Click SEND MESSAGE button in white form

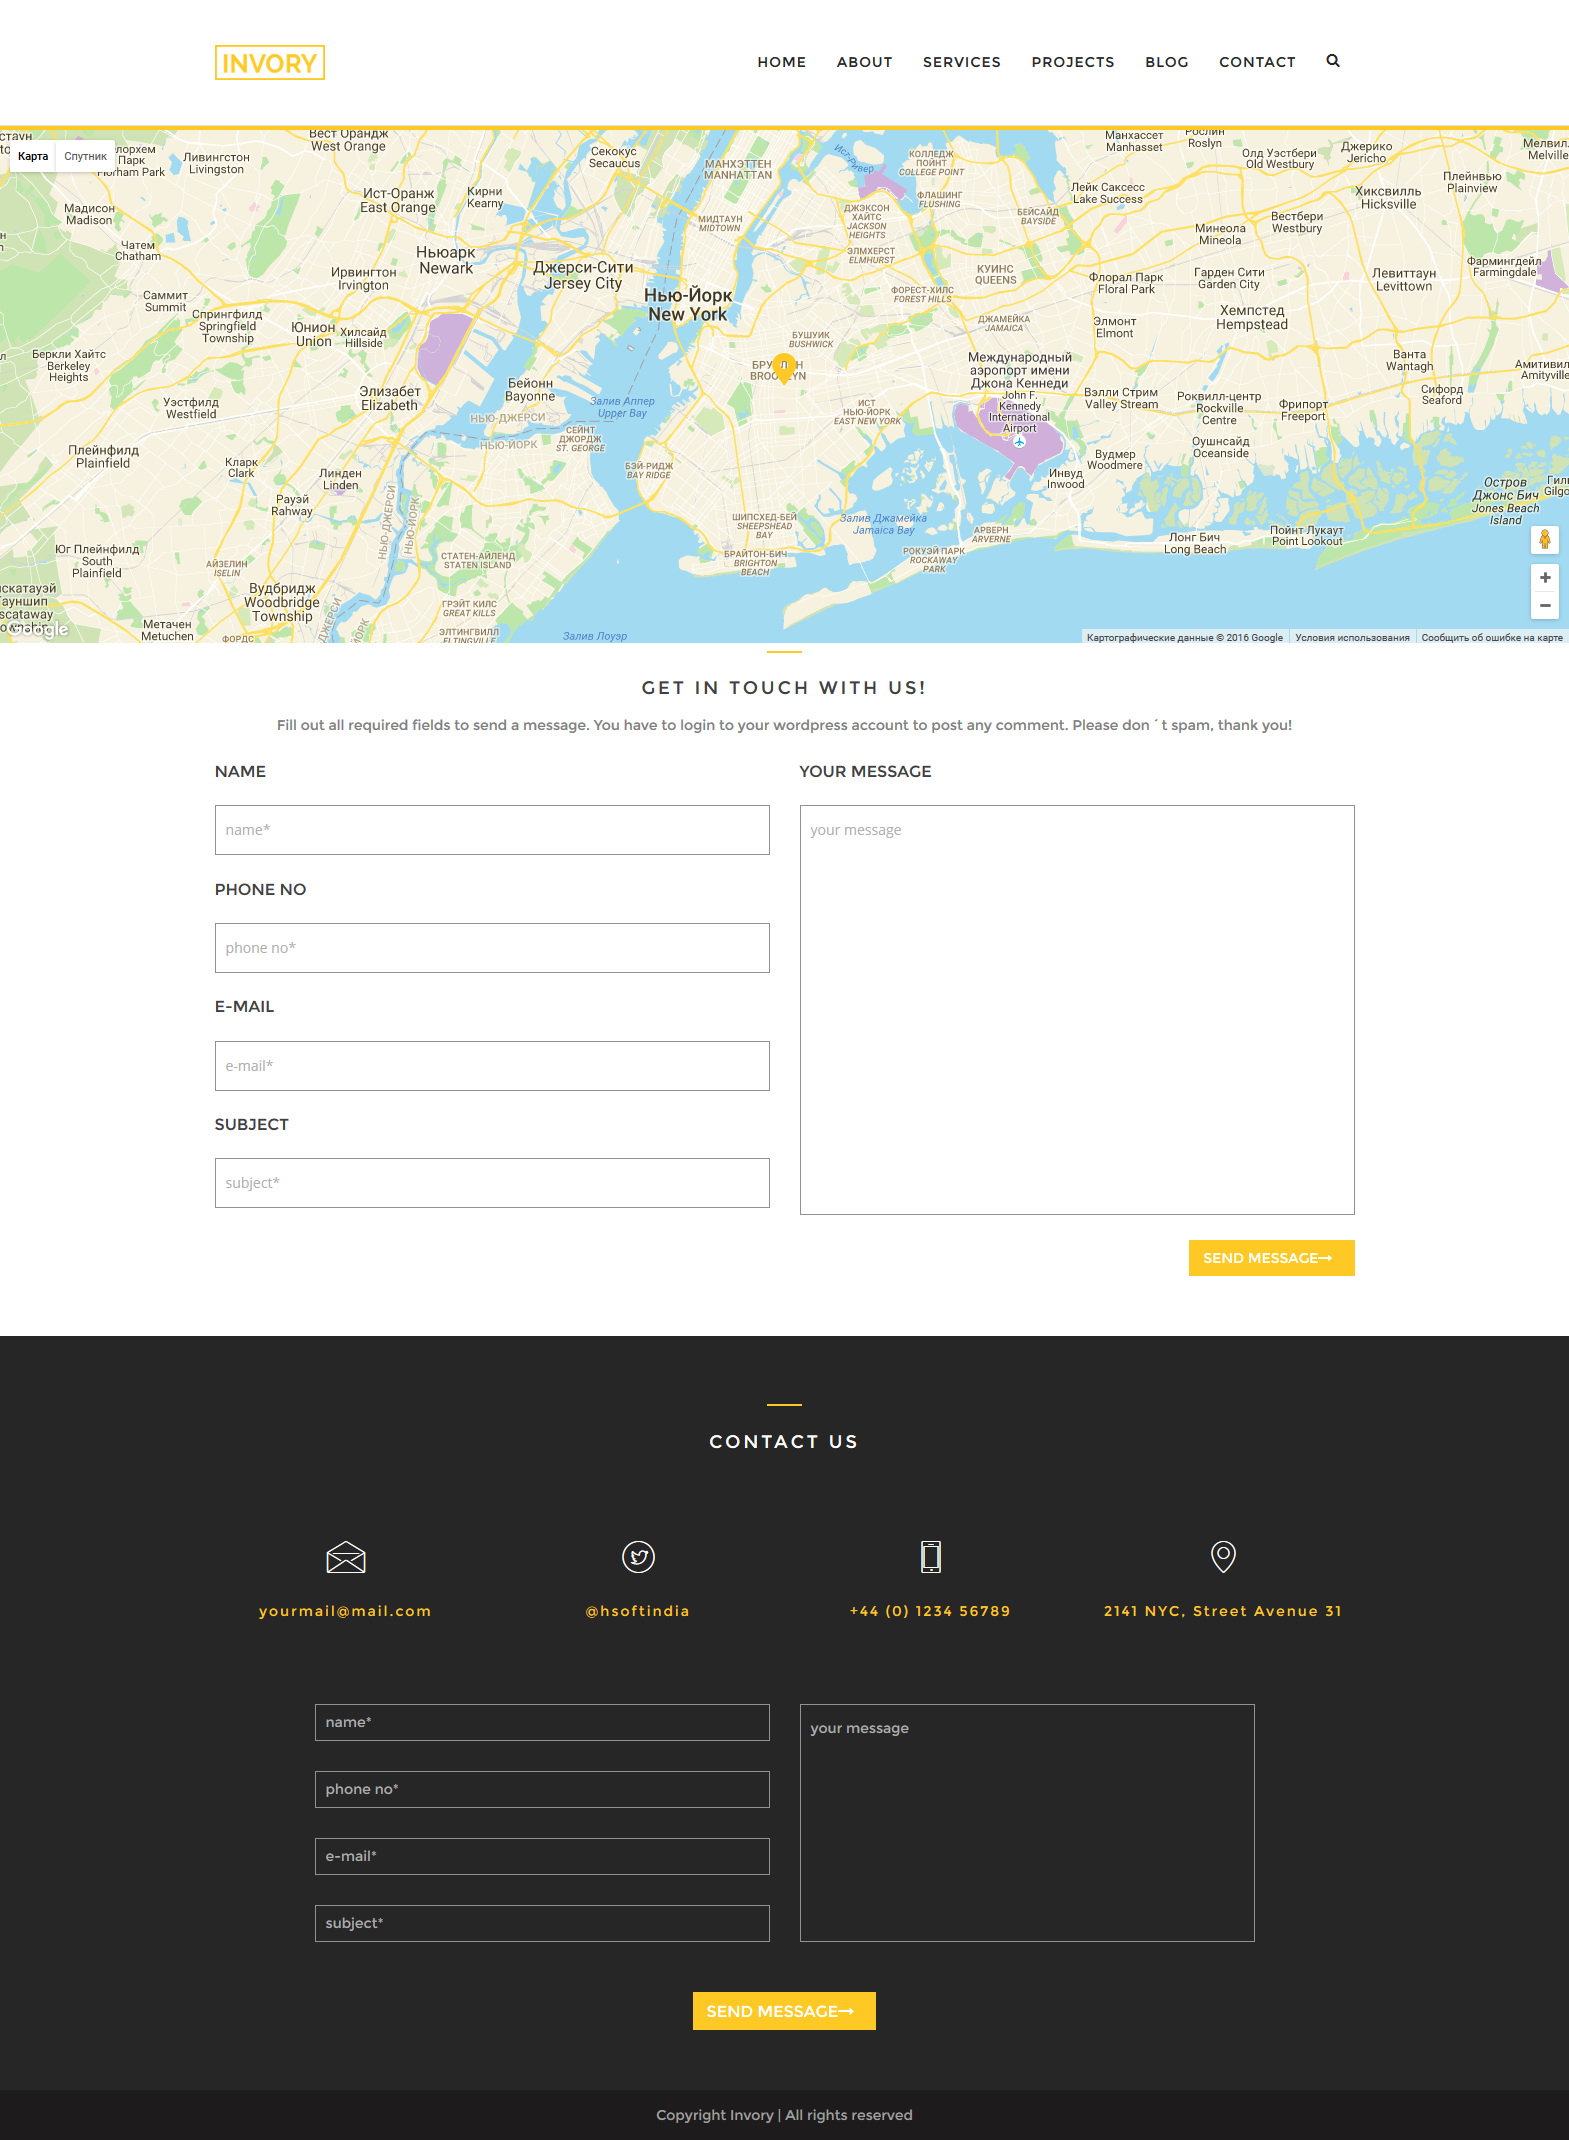[x=1271, y=1258]
